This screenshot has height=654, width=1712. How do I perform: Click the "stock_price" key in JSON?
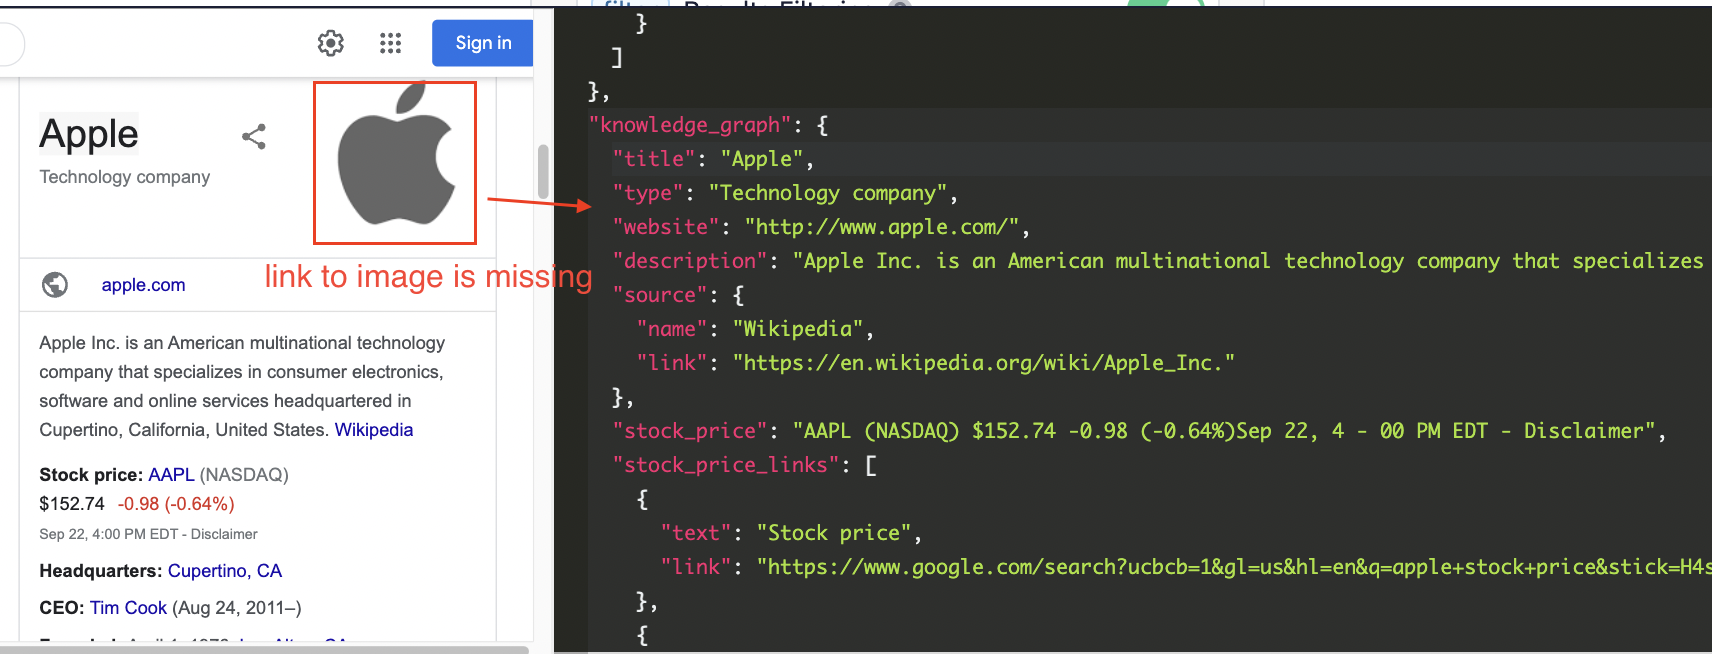(690, 431)
